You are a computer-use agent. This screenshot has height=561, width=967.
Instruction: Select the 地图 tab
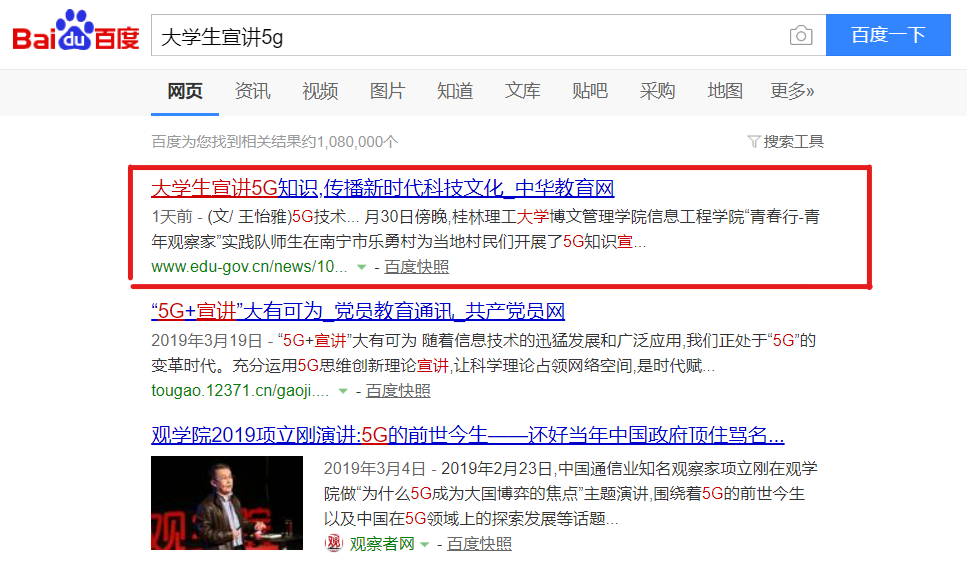click(725, 91)
